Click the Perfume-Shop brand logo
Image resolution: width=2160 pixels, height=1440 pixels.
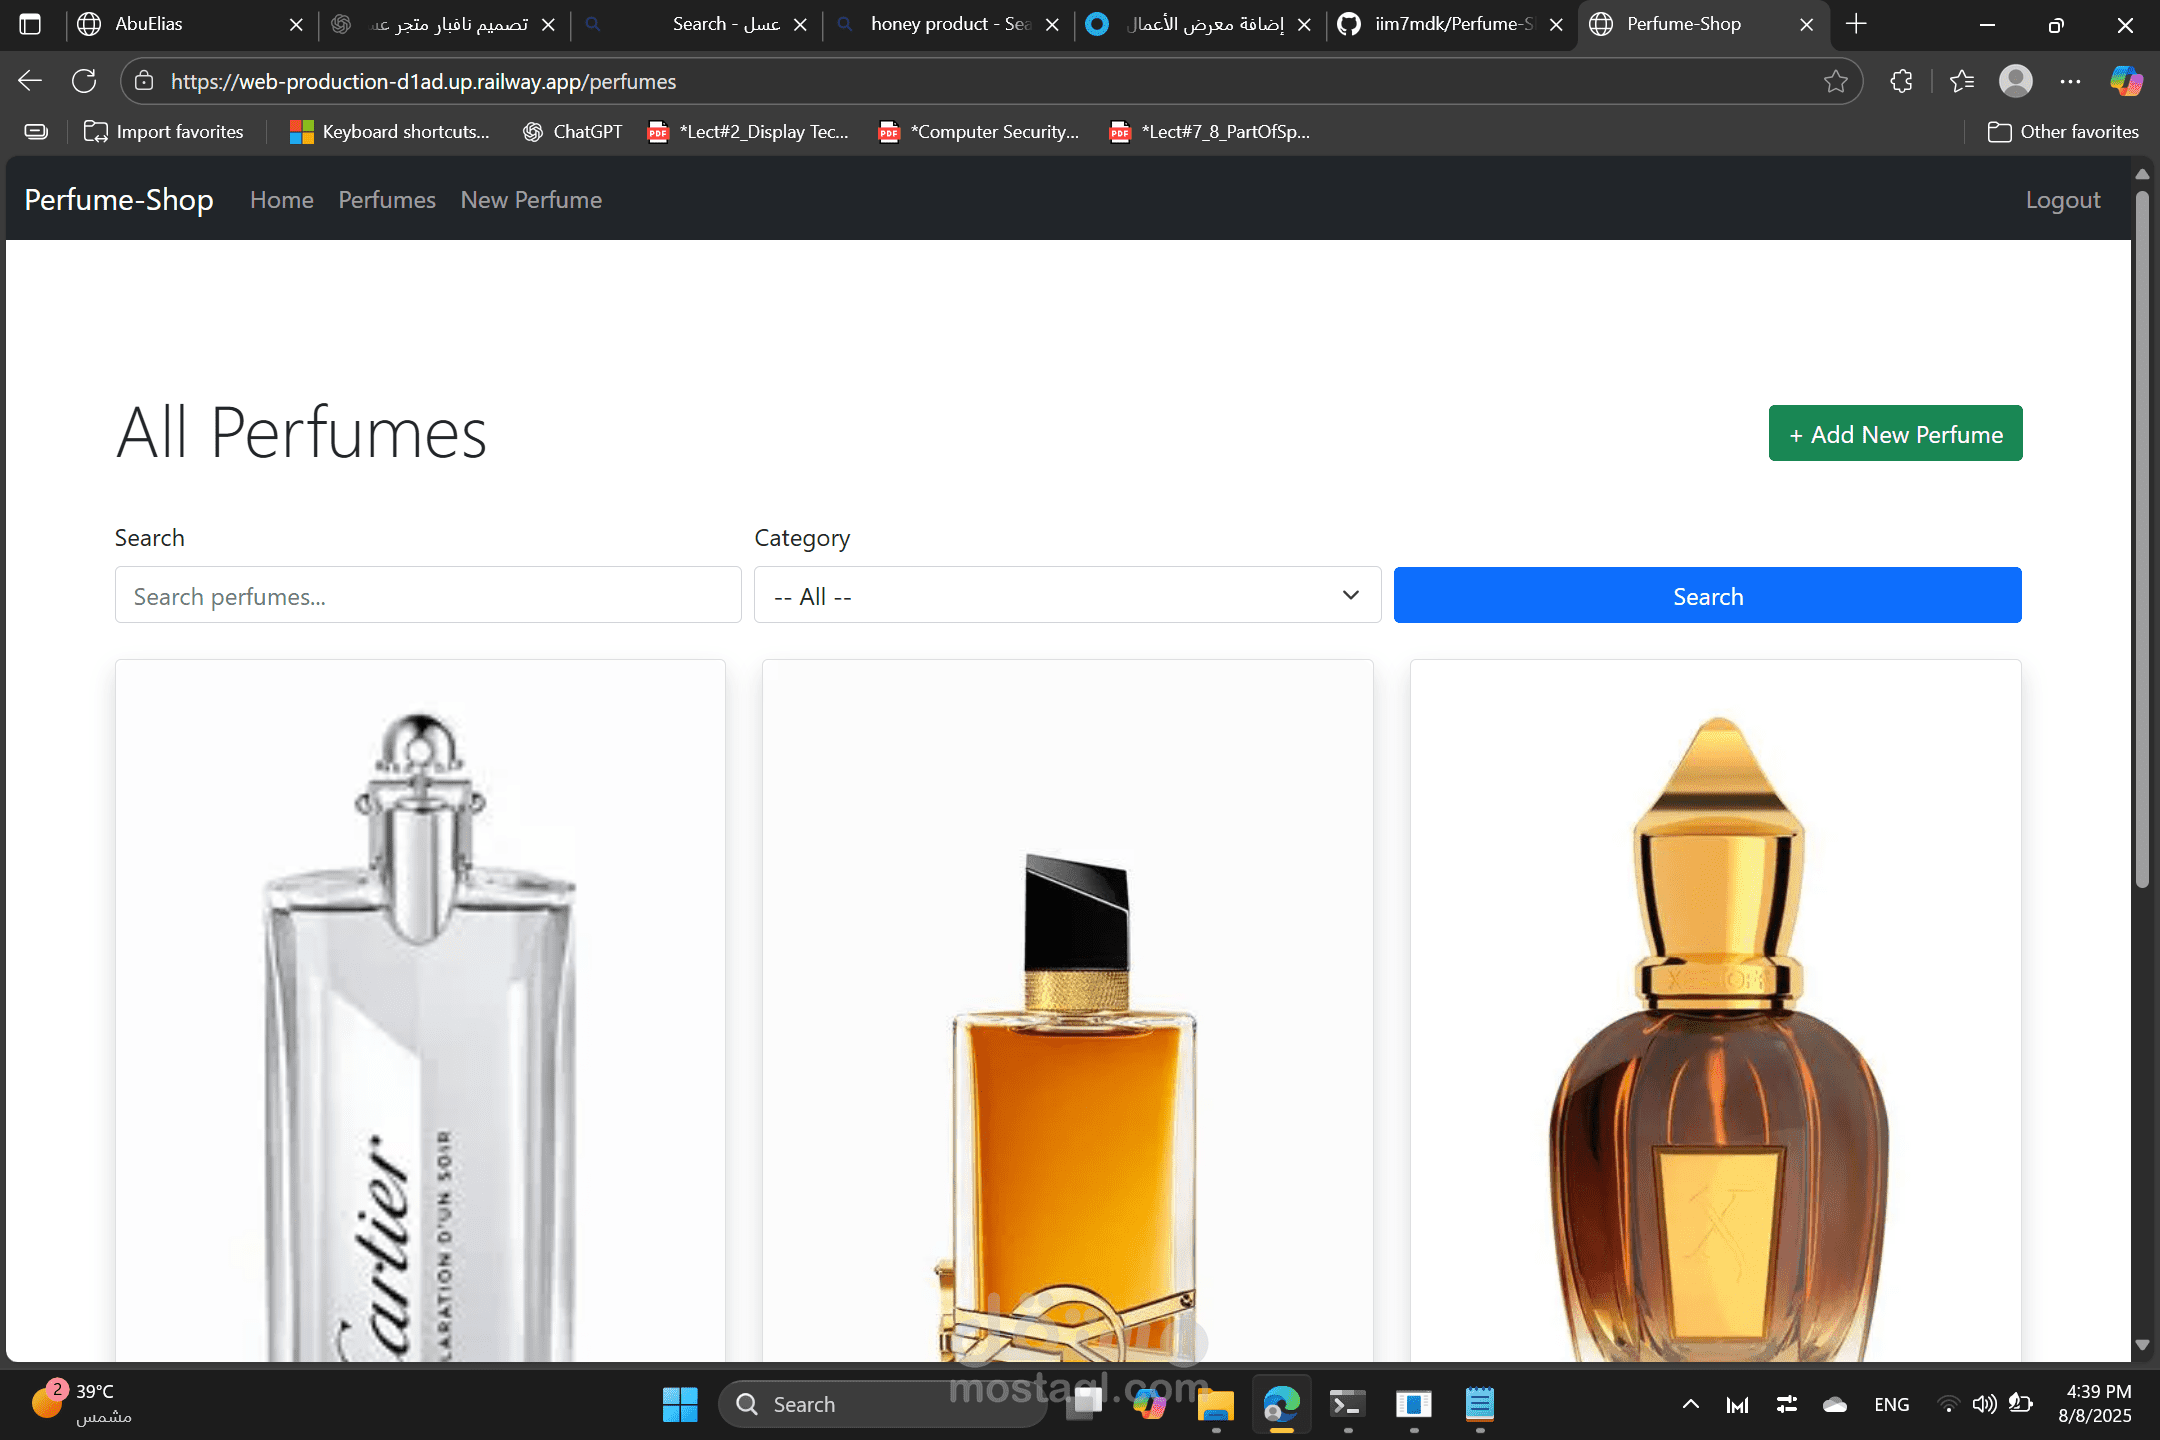[x=119, y=200]
